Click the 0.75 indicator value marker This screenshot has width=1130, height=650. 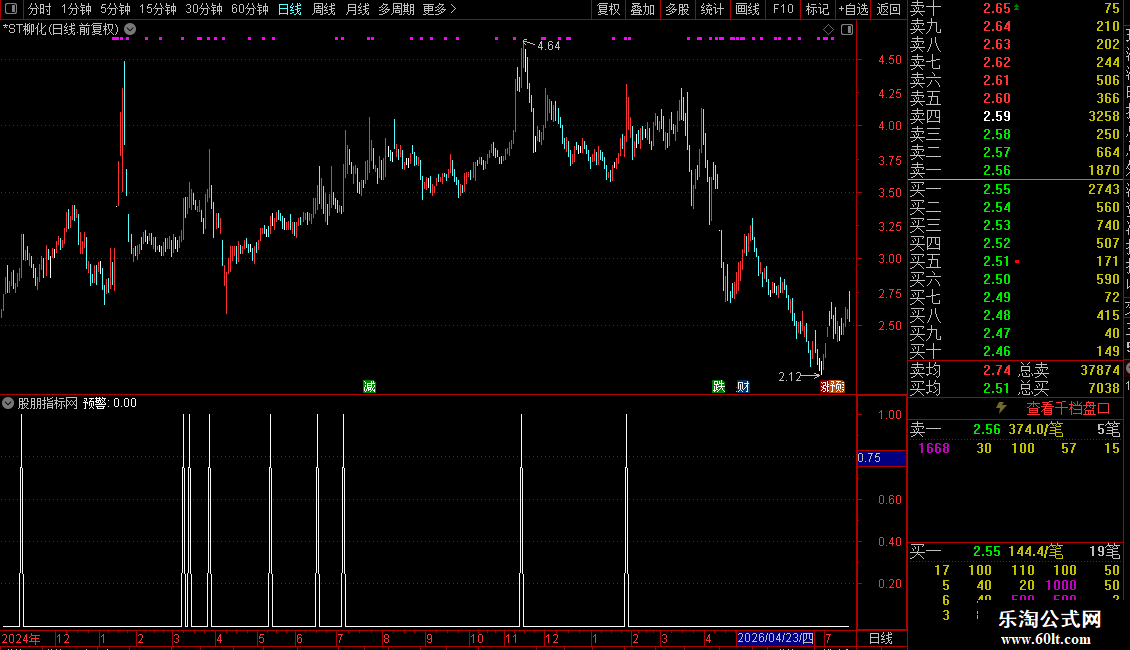tap(881, 458)
